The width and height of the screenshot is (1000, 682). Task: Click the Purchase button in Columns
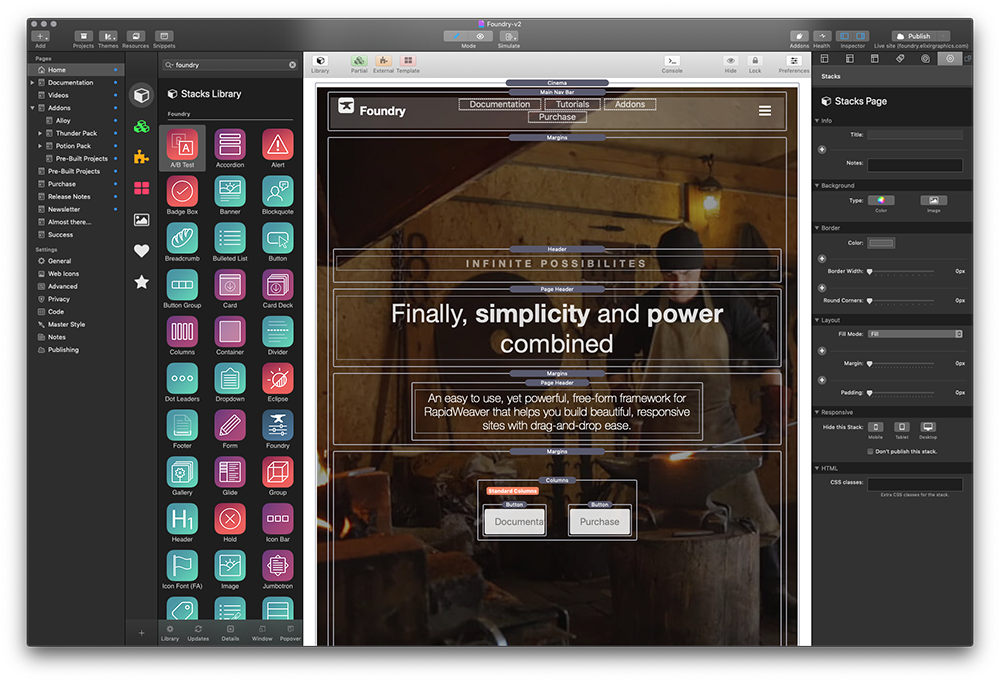click(599, 522)
